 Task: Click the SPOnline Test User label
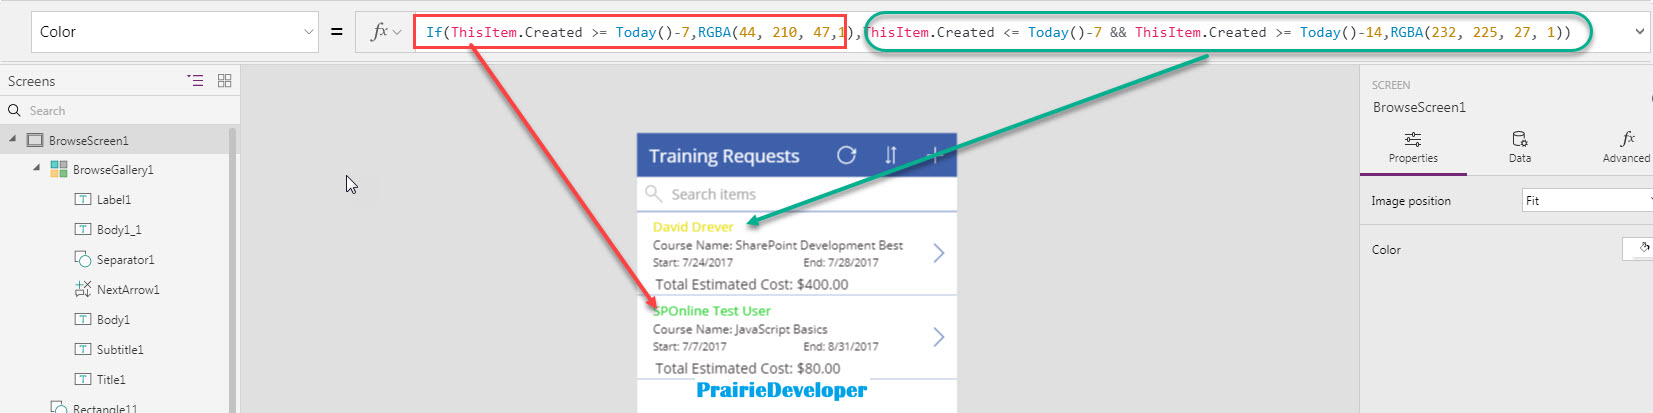[712, 311]
